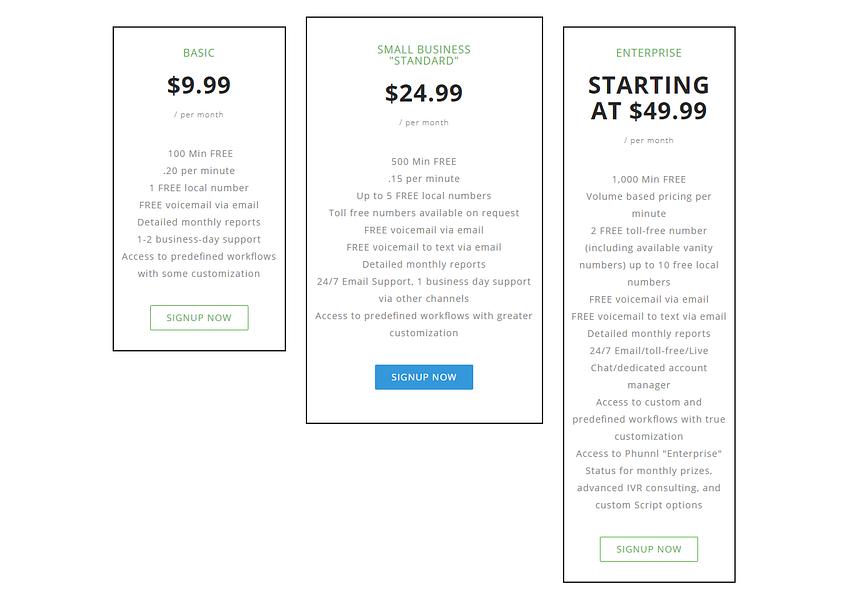Click the $9.99 price text
This screenshot has width=845, height=600.
(x=199, y=85)
